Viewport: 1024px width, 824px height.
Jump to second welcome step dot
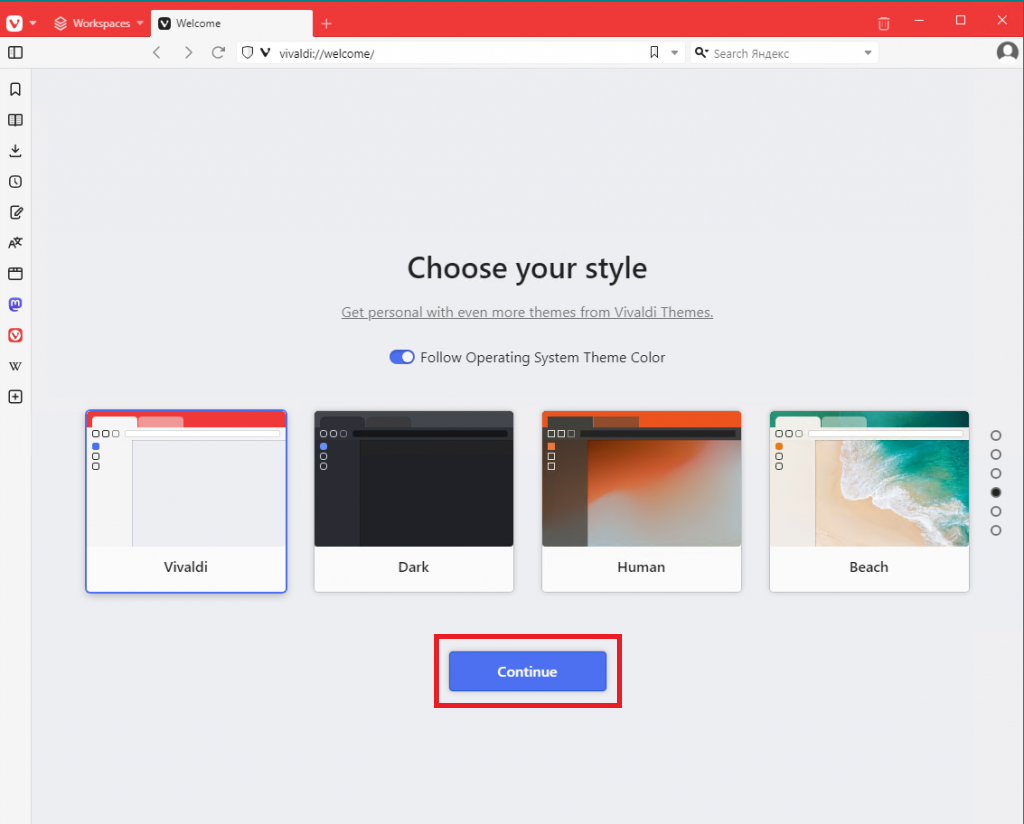tap(996, 454)
